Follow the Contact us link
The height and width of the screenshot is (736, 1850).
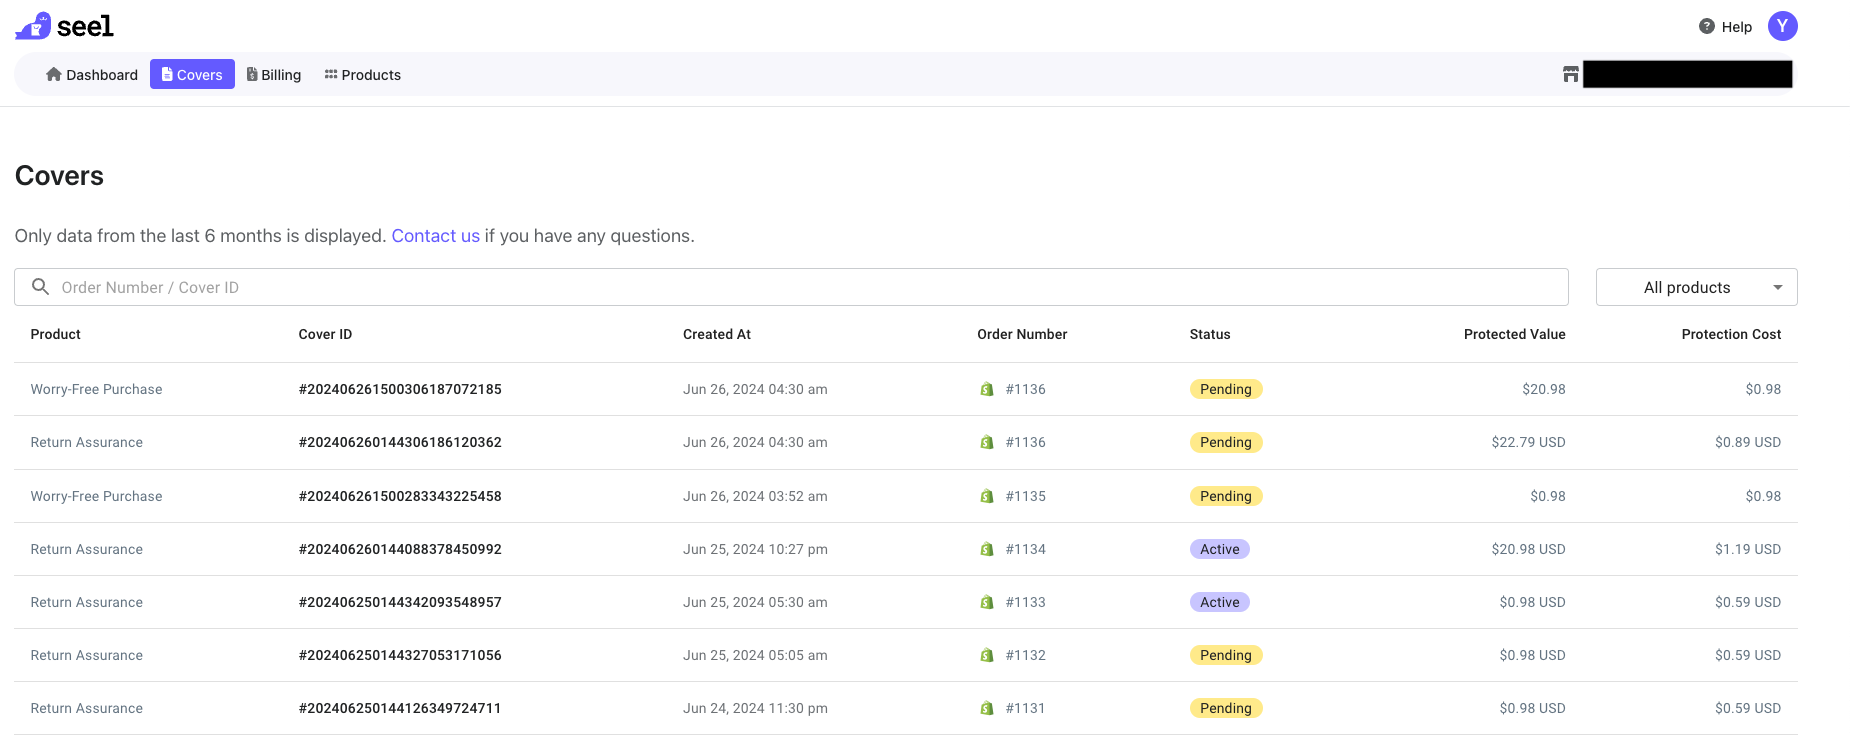pyautogui.click(x=435, y=236)
